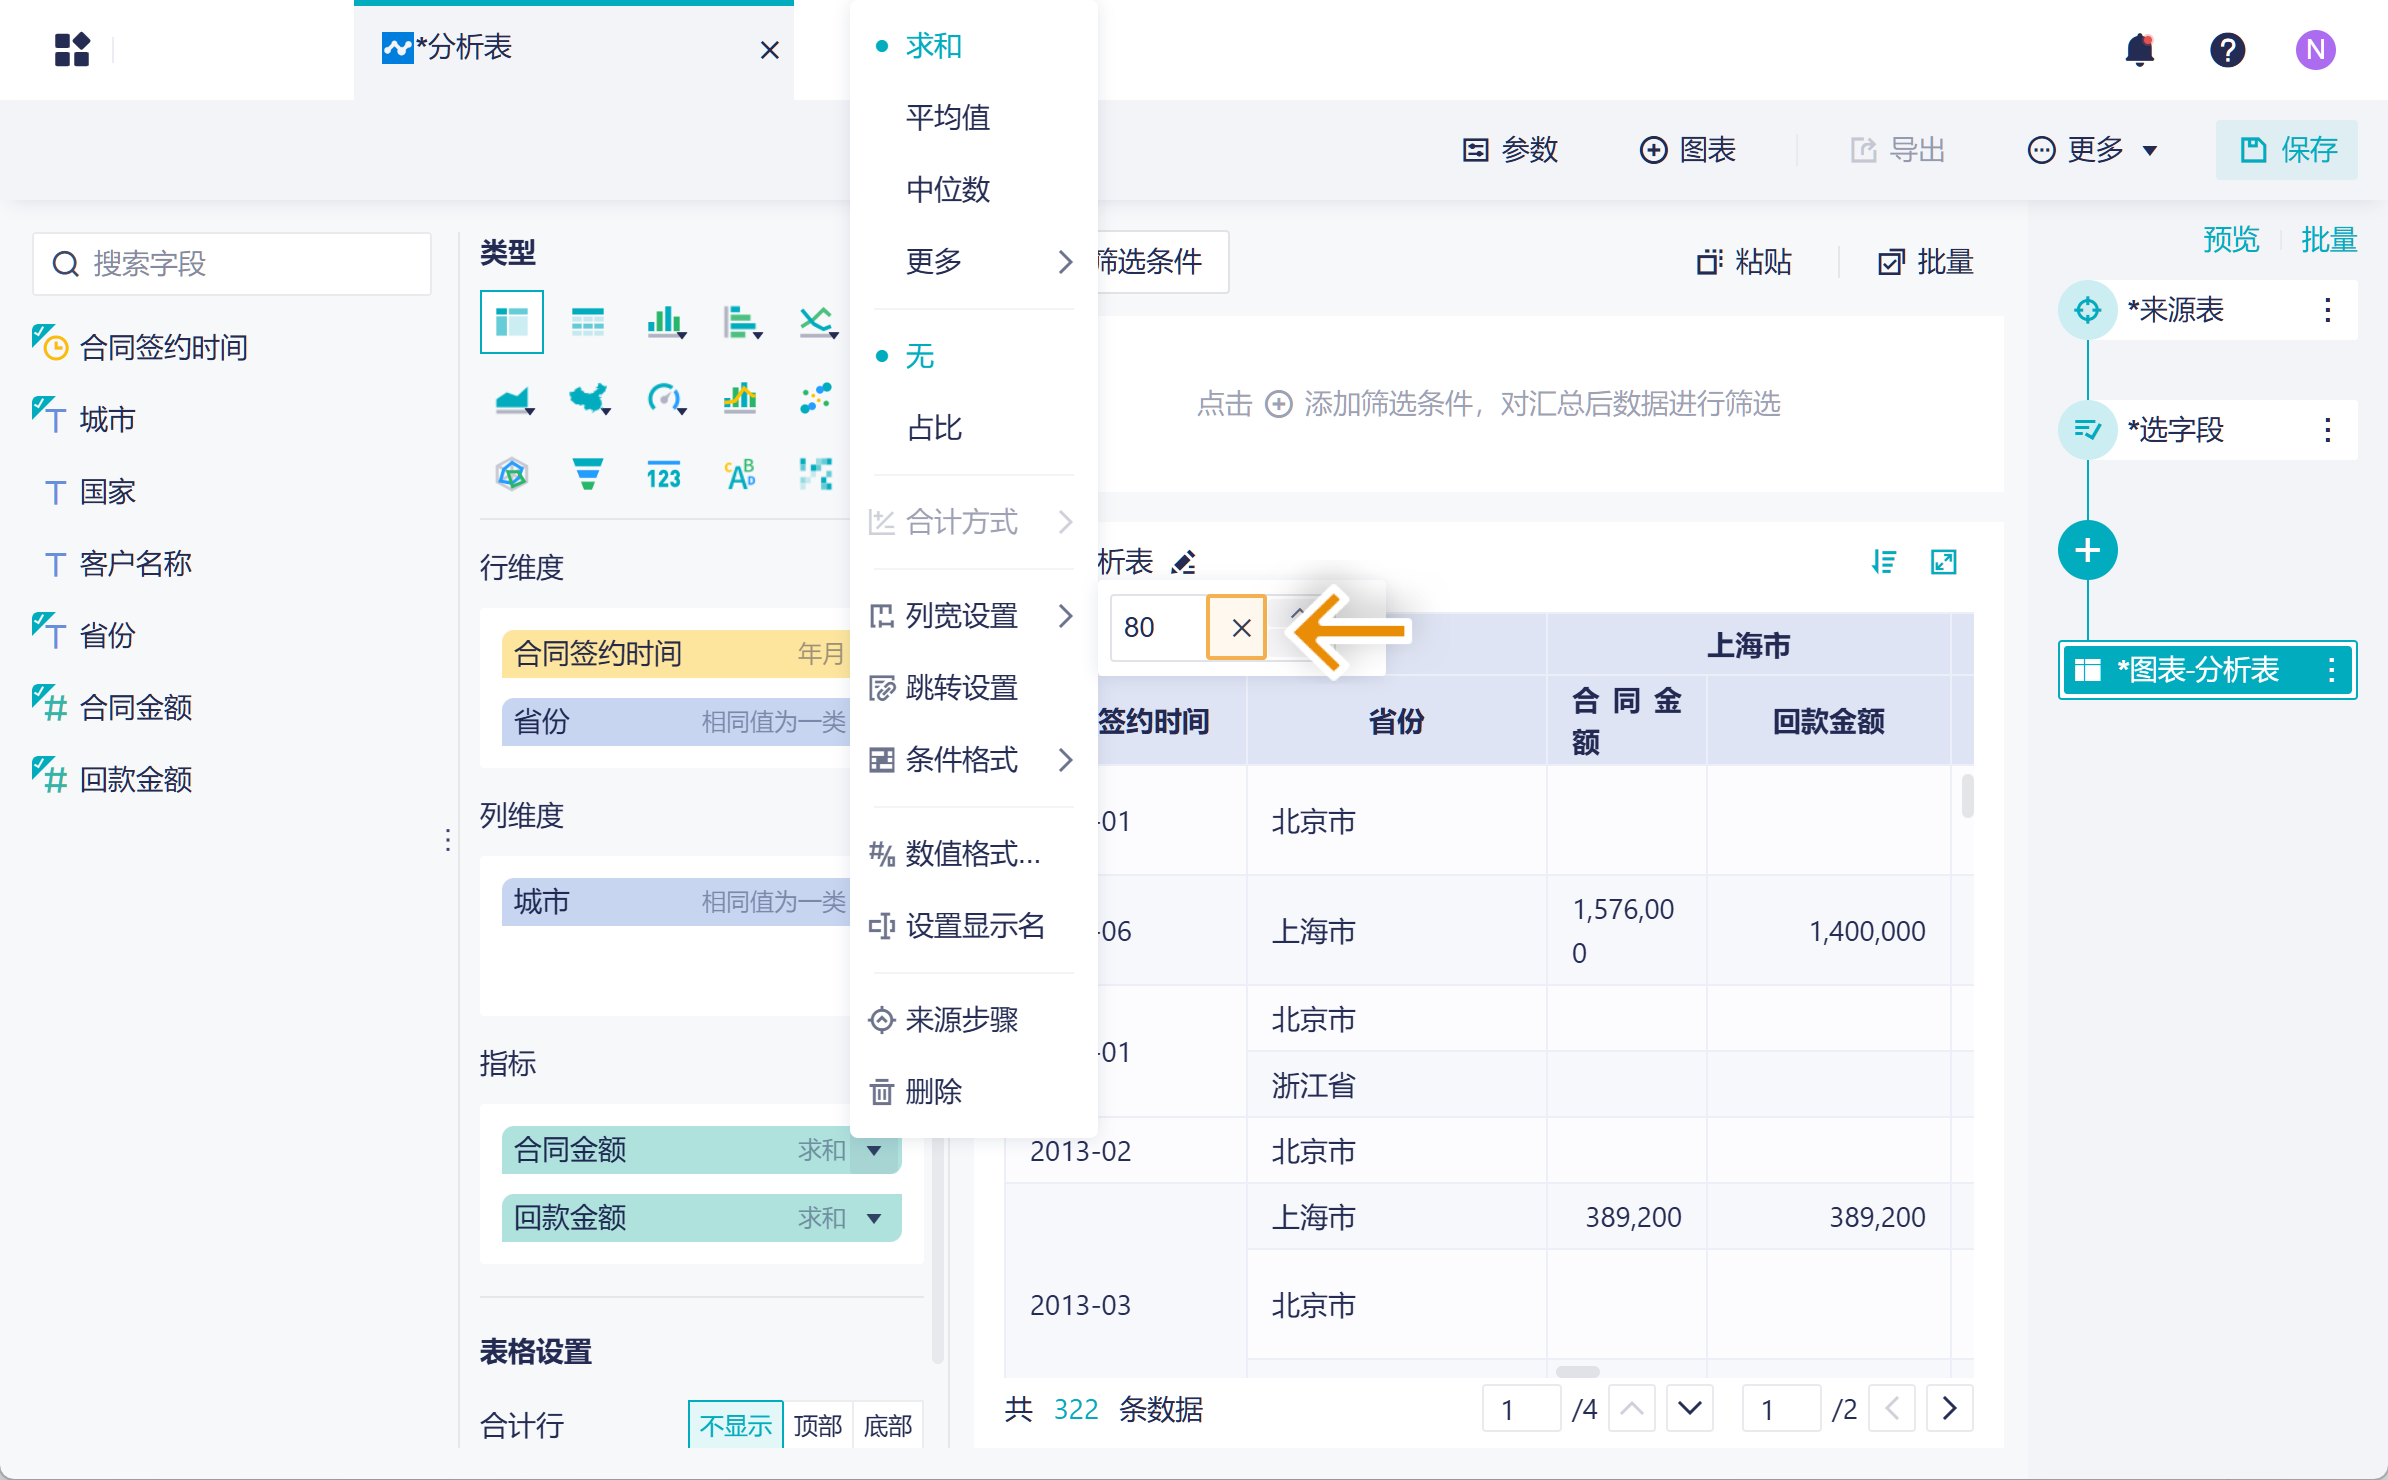Select 删除 in context menu
2388x1480 pixels.
[932, 1091]
